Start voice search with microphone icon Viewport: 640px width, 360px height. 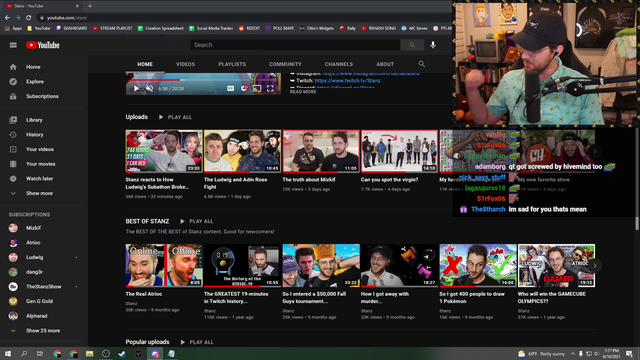click(x=433, y=45)
